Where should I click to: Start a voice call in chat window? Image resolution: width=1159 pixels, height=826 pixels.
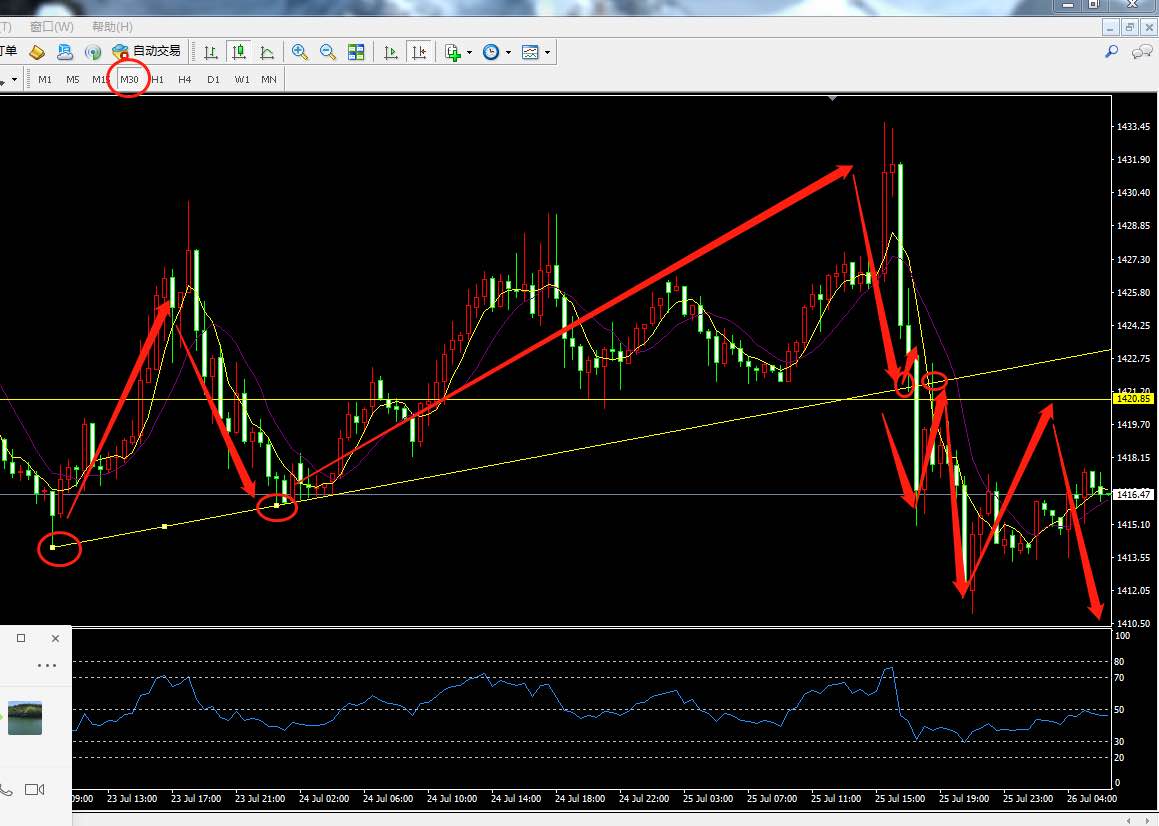click(x=5, y=790)
